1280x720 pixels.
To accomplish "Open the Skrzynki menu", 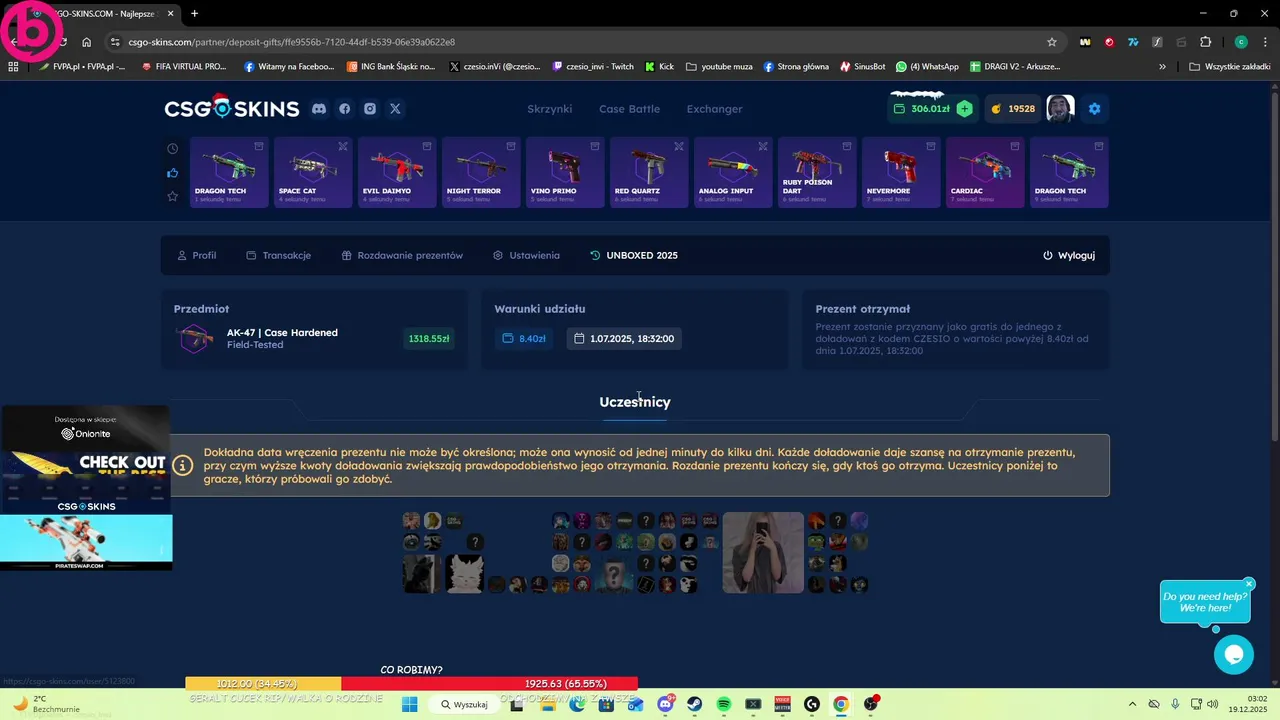I will [549, 109].
